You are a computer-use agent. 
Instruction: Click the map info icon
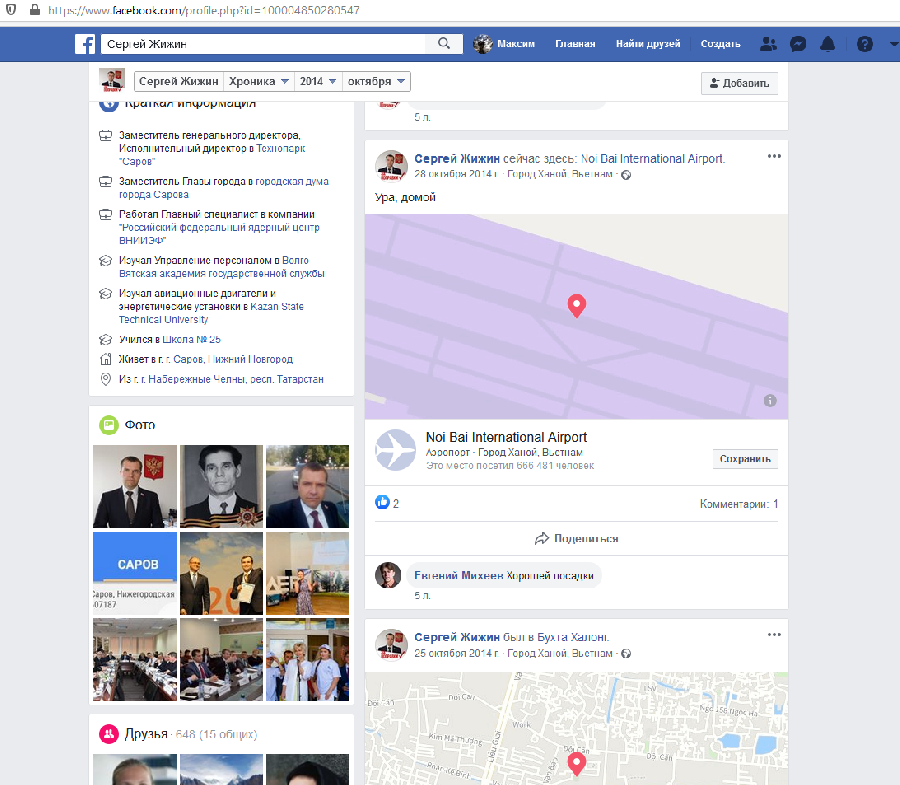pyautogui.click(x=770, y=400)
